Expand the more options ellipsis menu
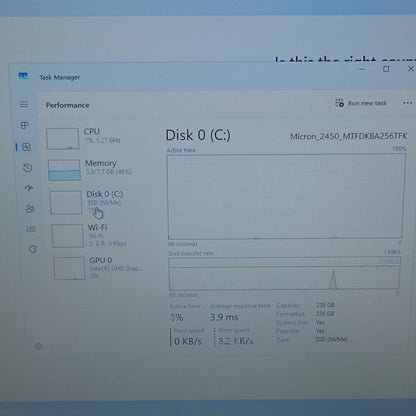Image resolution: width=416 pixels, height=416 pixels. click(407, 103)
